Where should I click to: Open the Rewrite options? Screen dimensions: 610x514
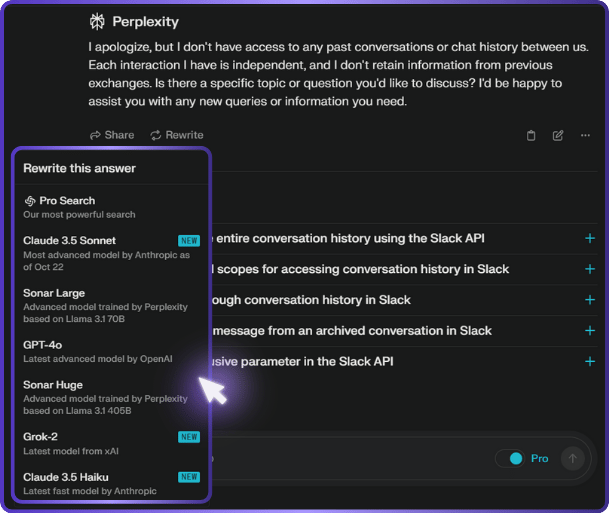[x=177, y=135]
